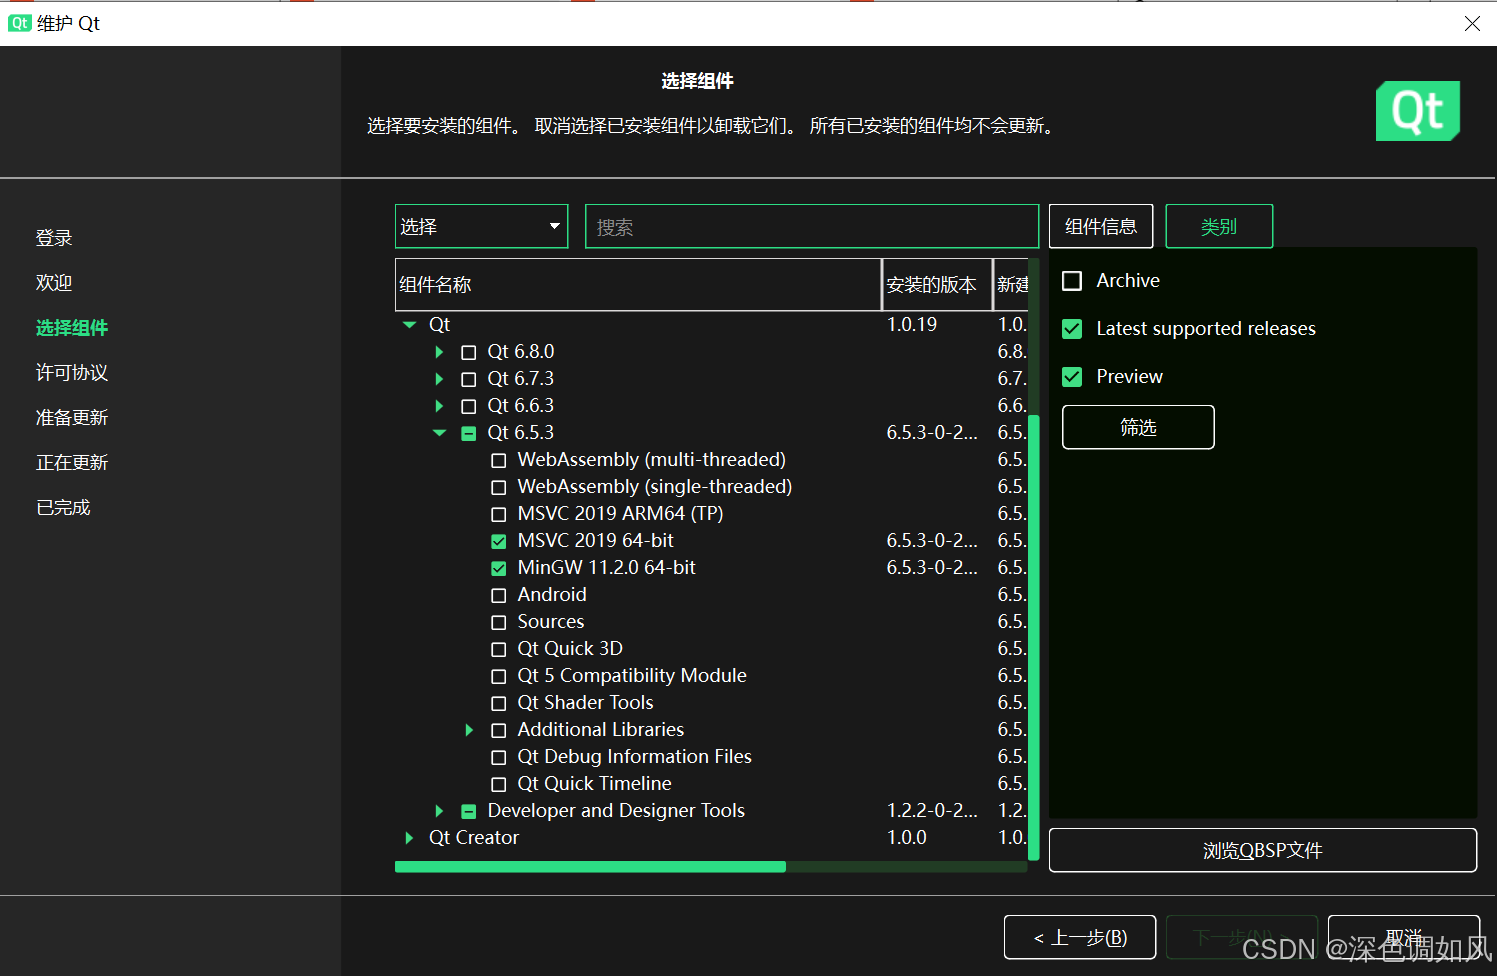Enable Qt Debug Information Files
The height and width of the screenshot is (976, 1497).
[x=498, y=757]
